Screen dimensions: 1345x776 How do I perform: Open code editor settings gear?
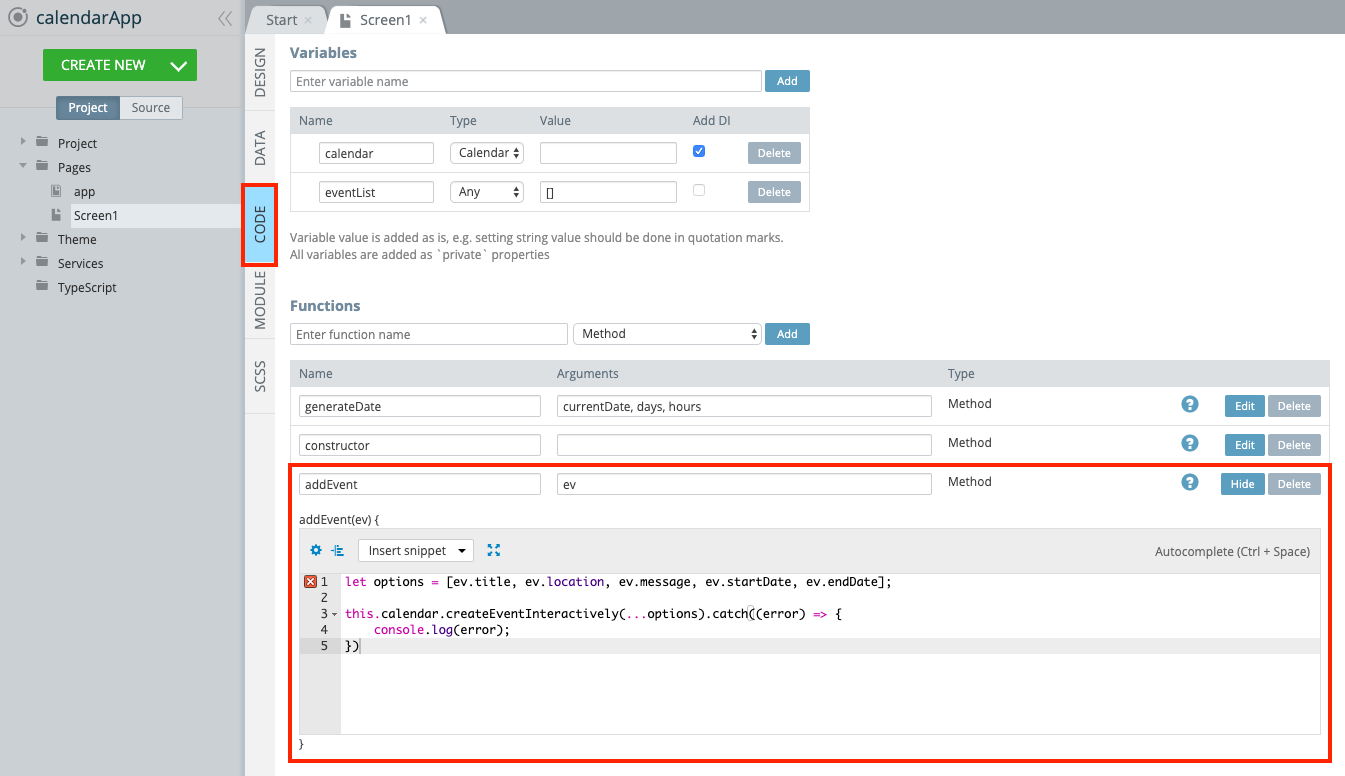(x=316, y=550)
